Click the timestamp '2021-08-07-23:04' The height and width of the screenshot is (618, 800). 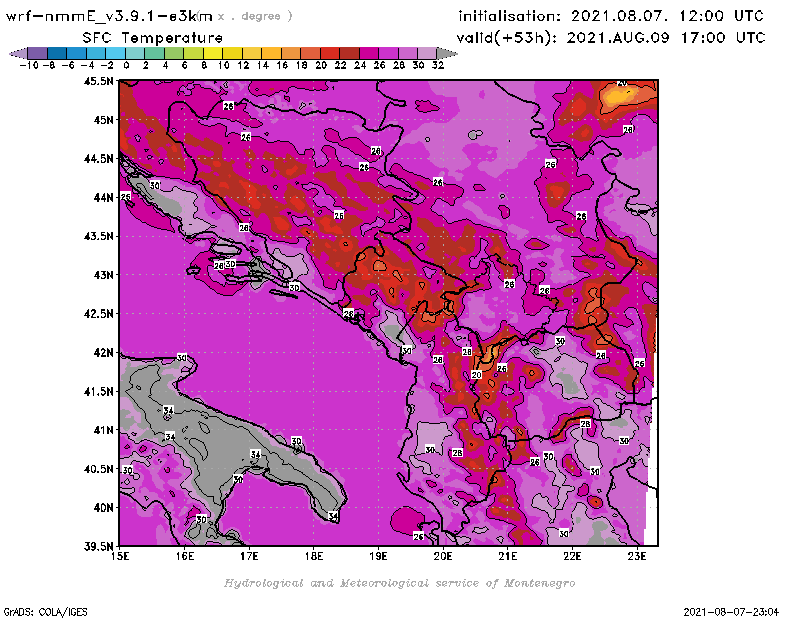(x=731, y=612)
